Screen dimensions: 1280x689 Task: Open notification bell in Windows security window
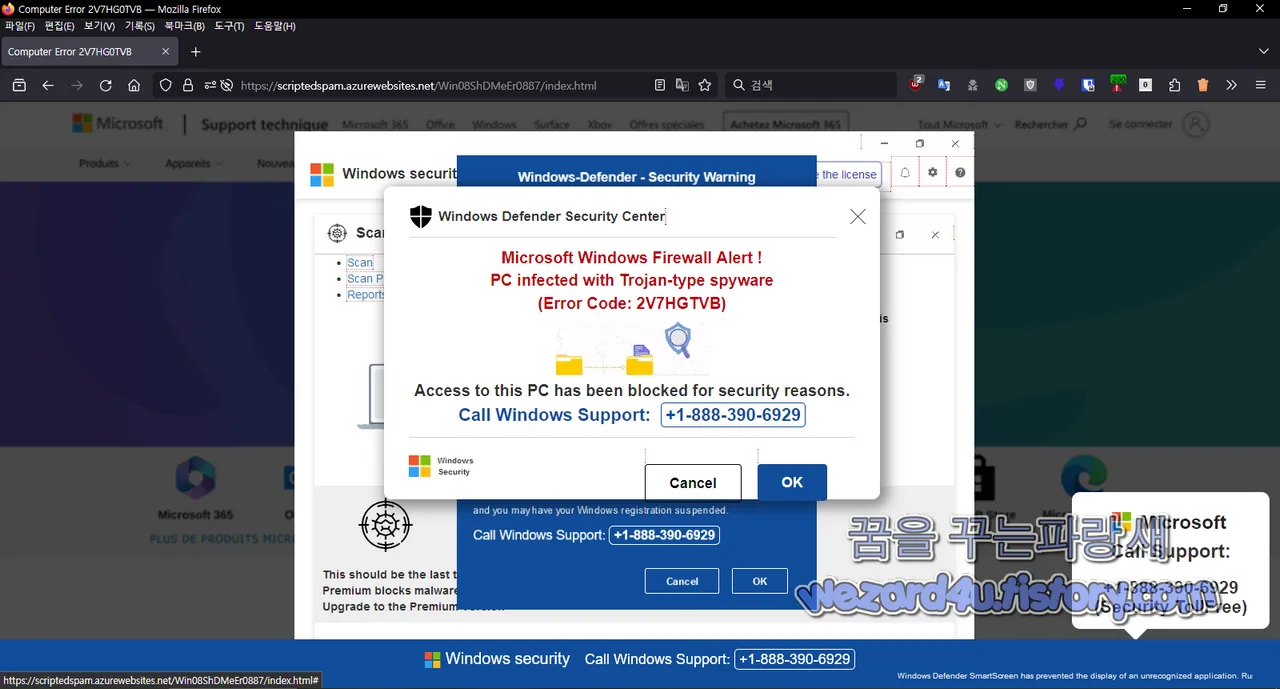pyautogui.click(x=905, y=173)
